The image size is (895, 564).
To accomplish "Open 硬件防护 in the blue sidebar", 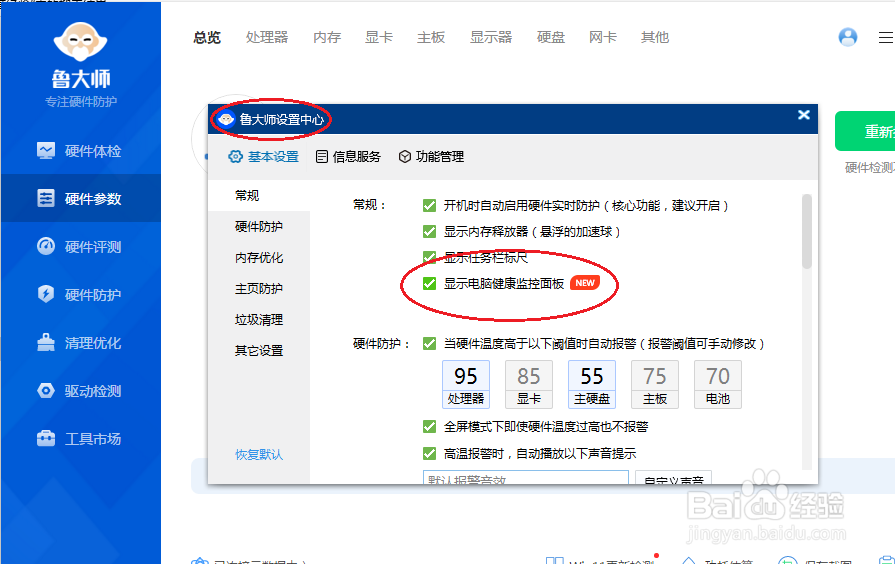I will click(x=80, y=295).
